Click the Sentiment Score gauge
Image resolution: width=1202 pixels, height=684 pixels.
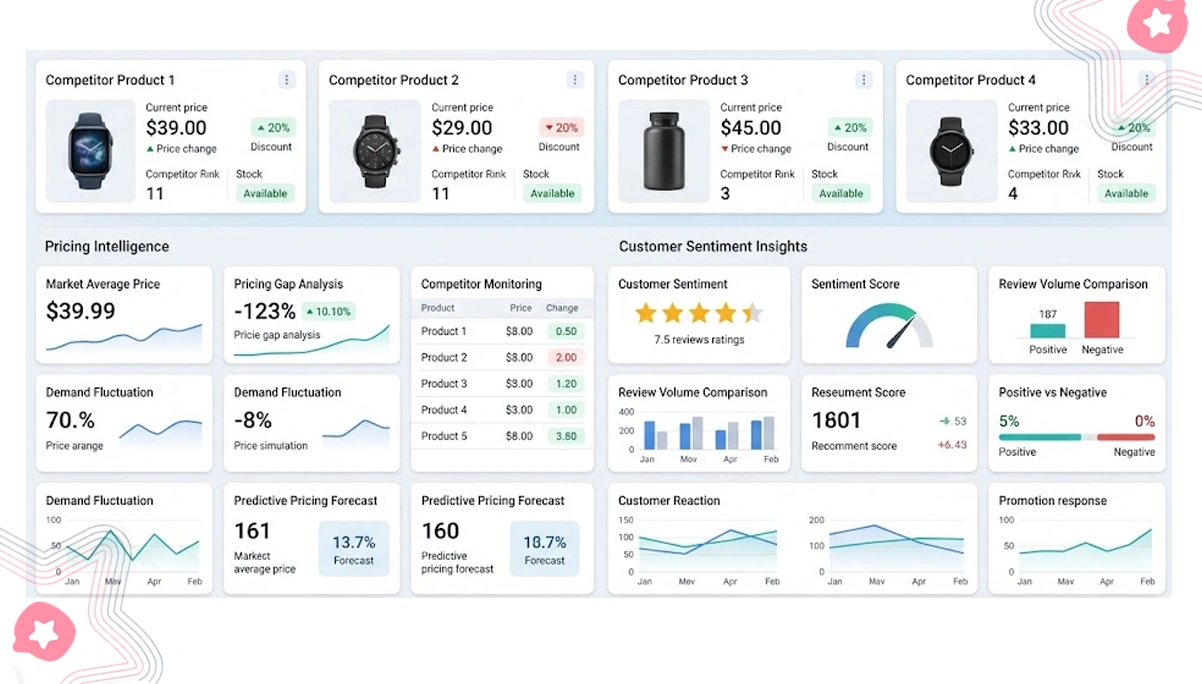[889, 326]
